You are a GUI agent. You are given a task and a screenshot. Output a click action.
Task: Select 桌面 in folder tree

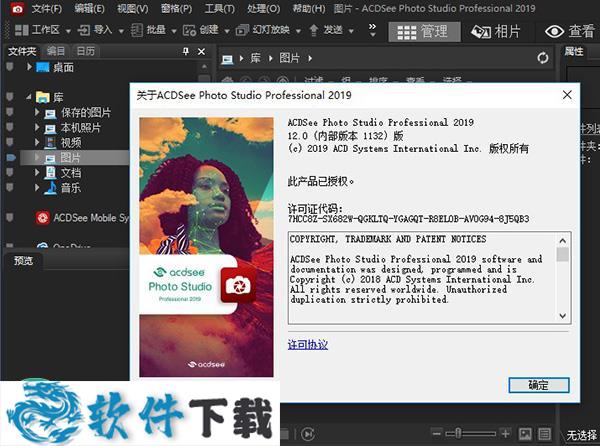pyautogui.click(x=64, y=67)
